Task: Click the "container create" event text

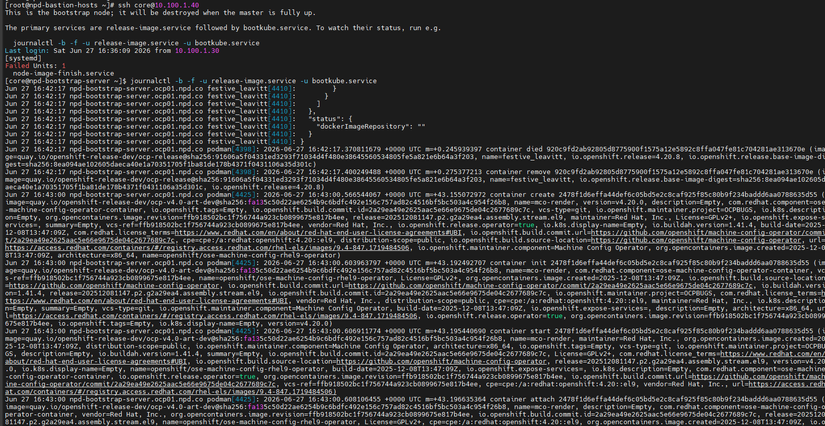Action: [522, 194]
